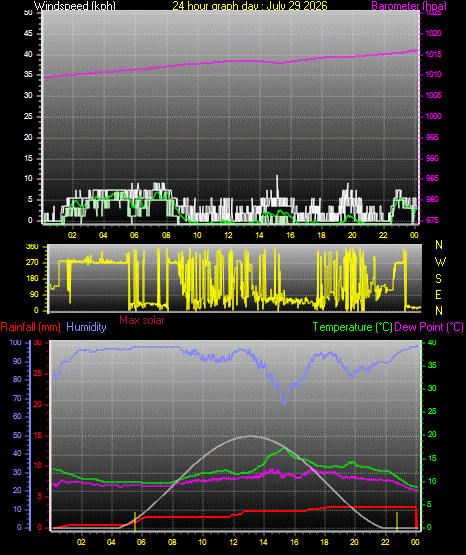466x555 pixels.
Task: Click the 1015 value on barometer axis
Action: click(x=433, y=54)
